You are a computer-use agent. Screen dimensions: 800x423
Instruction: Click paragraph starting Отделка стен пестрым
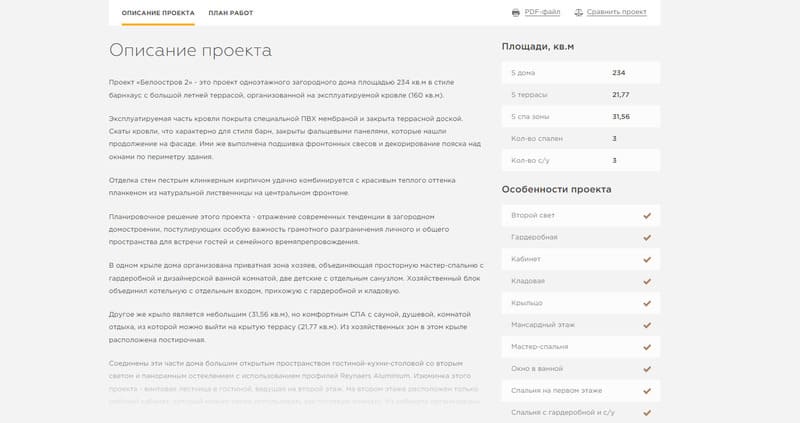point(282,187)
